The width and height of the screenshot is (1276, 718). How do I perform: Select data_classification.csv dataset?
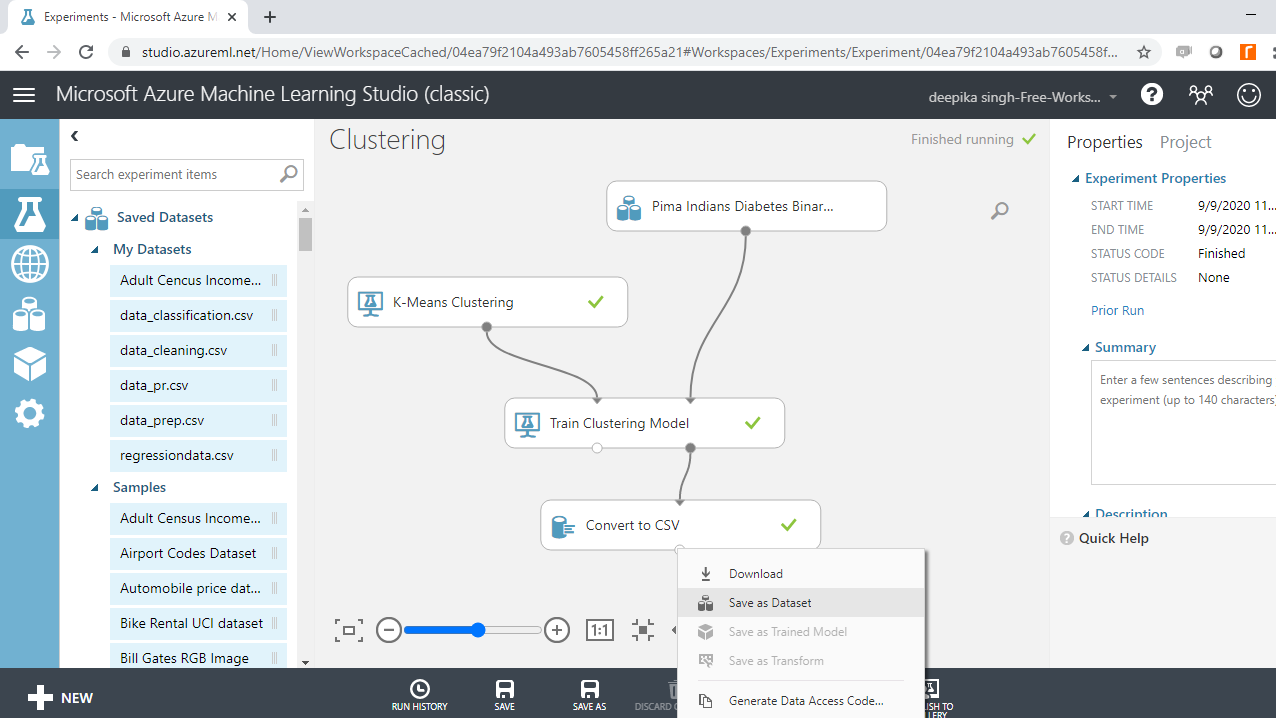tap(198, 316)
